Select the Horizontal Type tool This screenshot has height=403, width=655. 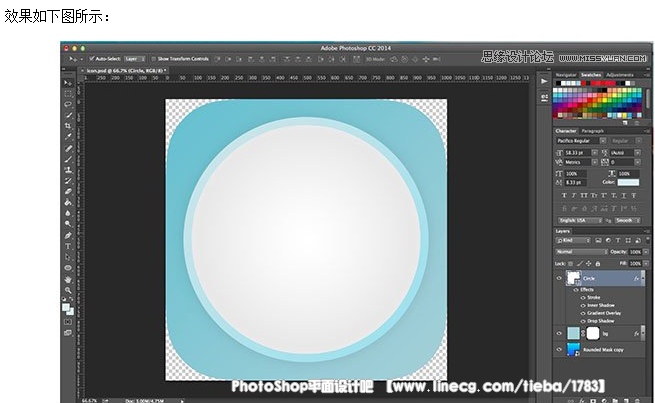pyautogui.click(x=68, y=246)
